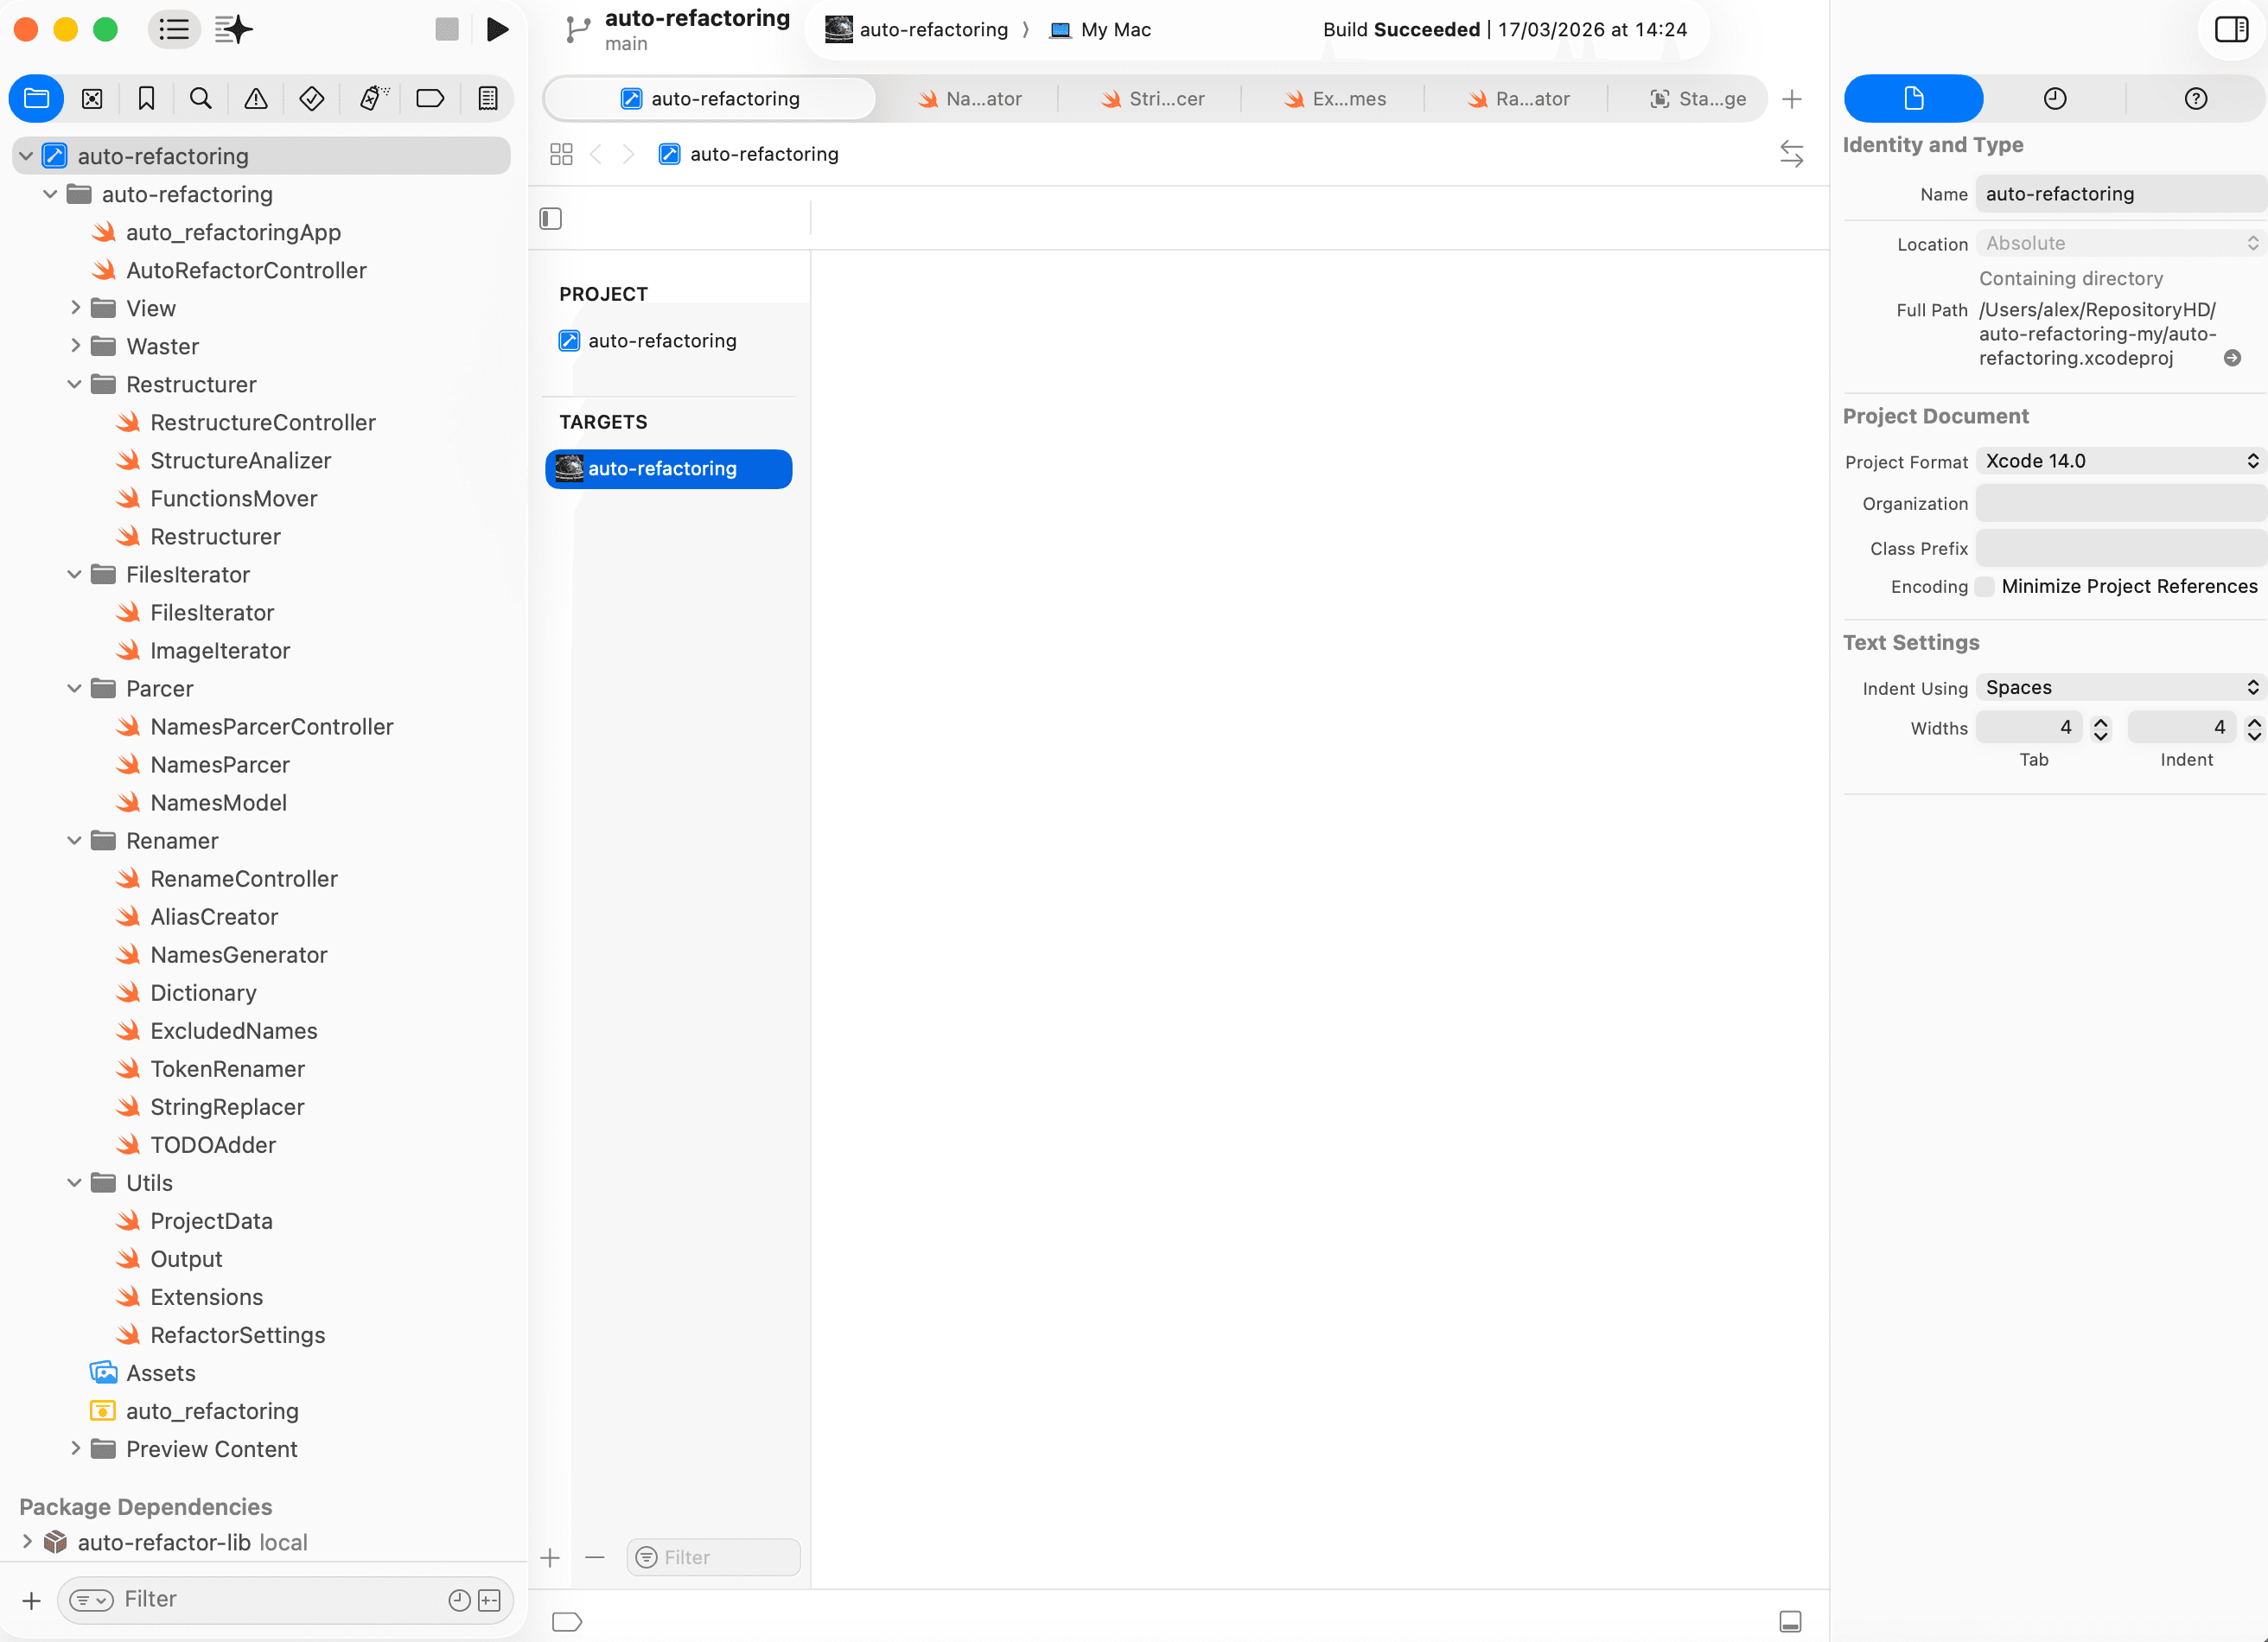Viewport: 2268px width, 1642px height.
Task: Collapse the Restructurer group
Action: pyautogui.click(x=74, y=384)
